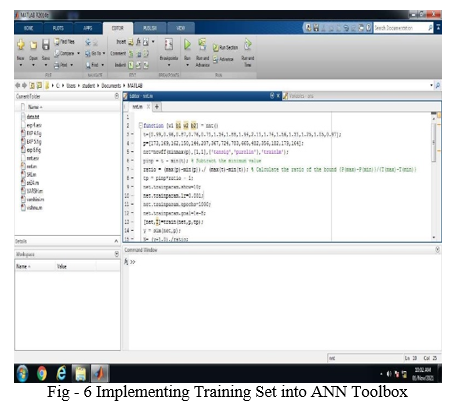Click the Value column header in Workspace
Screen dimensions: 462x409
(61, 266)
